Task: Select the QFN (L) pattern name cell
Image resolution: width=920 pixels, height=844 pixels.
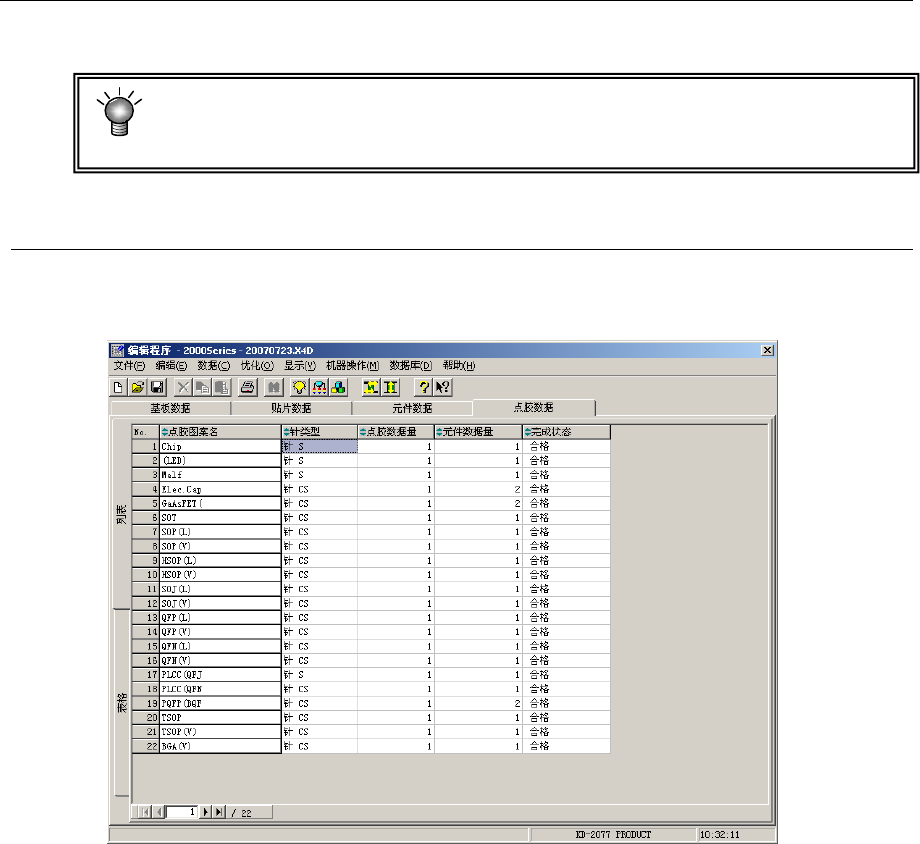Action: 221,646
